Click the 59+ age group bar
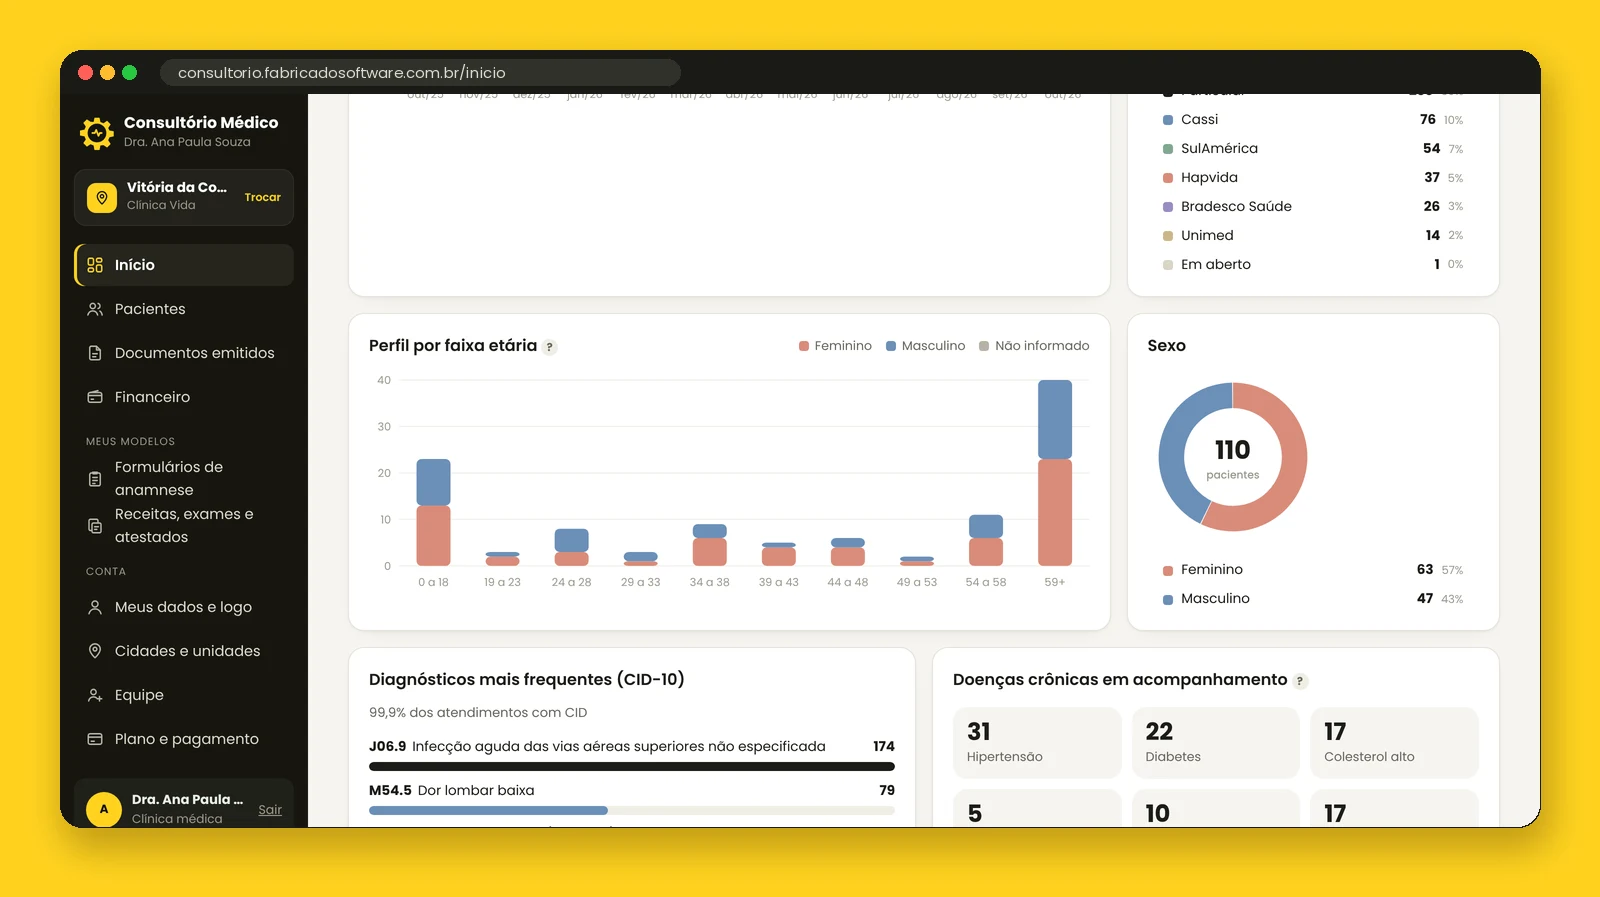The image size is (1600, 897). coord(1055,473)
